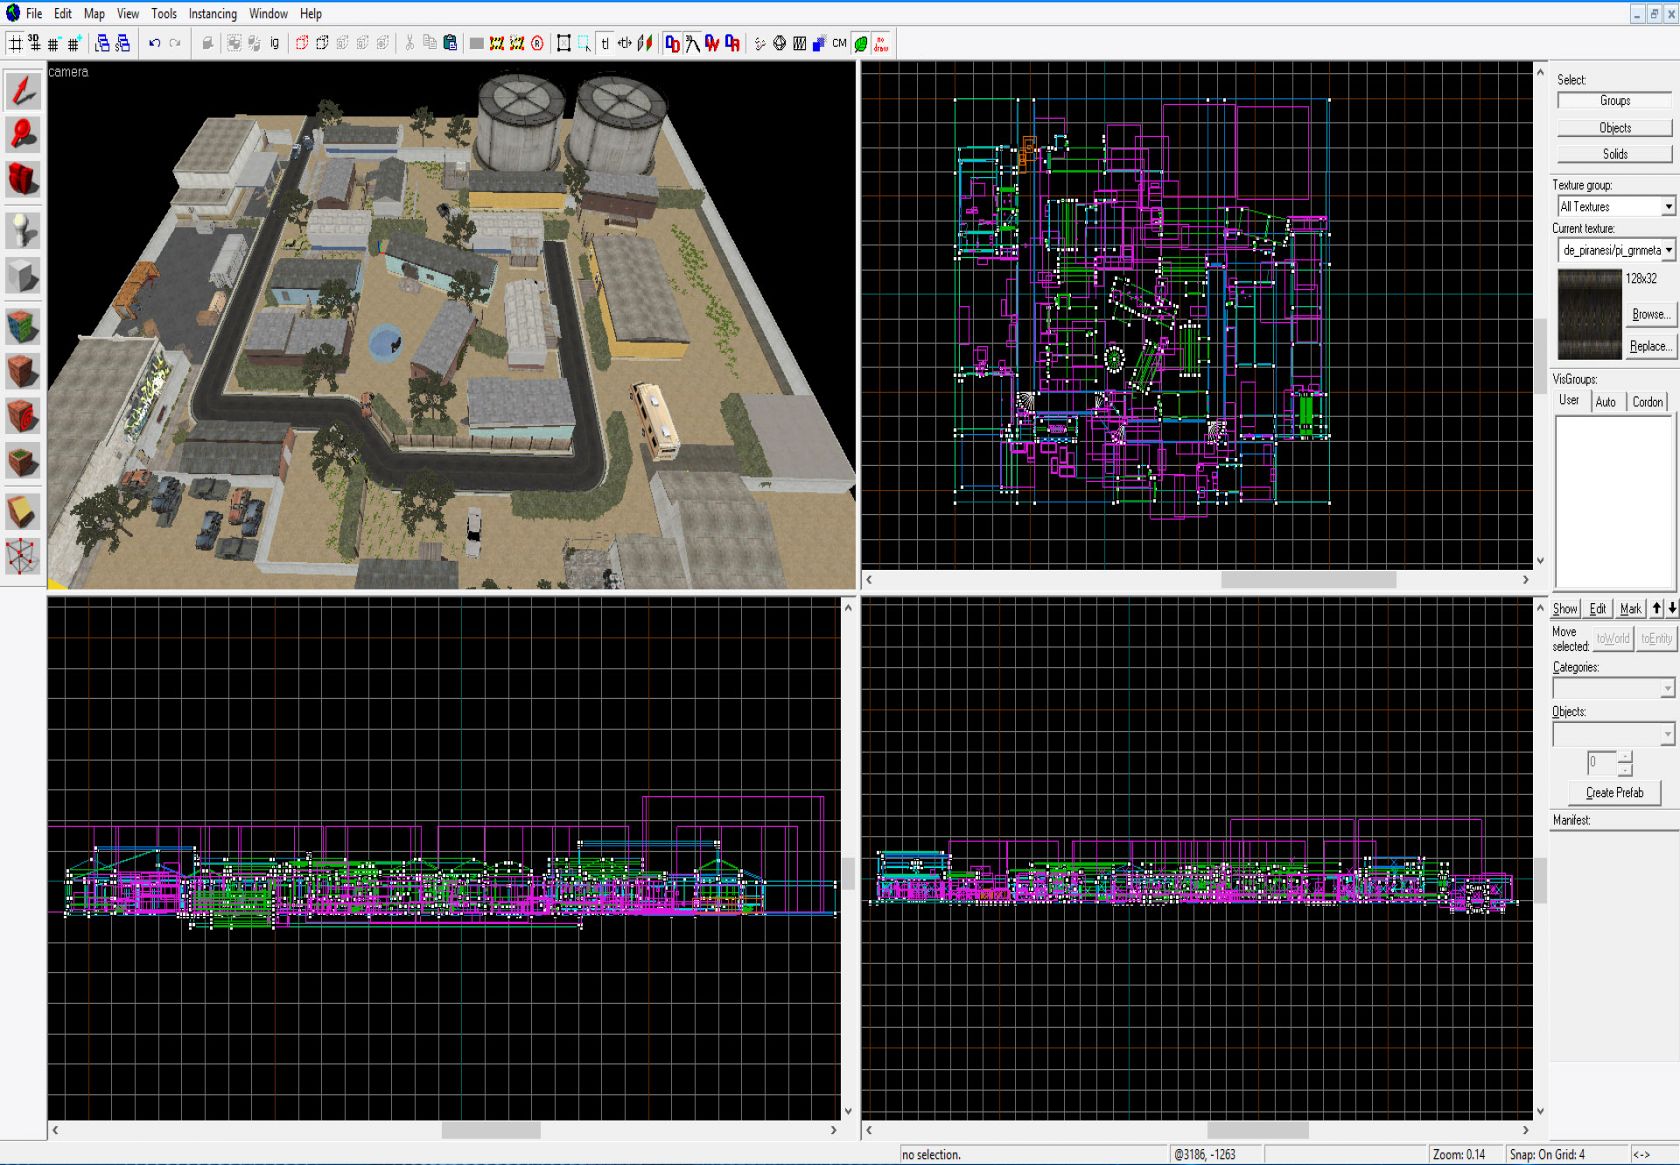Screen dimensions: 1680x1165
Task: Open the Toggle Texture Application tool
Action: (x=23, y=325)
